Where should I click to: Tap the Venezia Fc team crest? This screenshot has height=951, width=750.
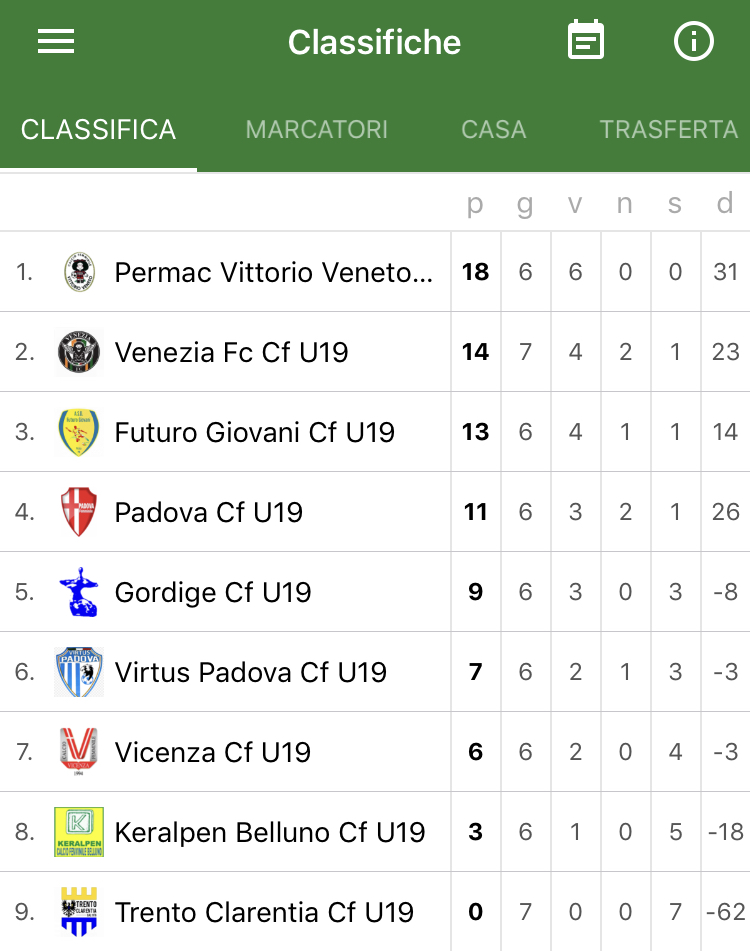tap(79, 352)
